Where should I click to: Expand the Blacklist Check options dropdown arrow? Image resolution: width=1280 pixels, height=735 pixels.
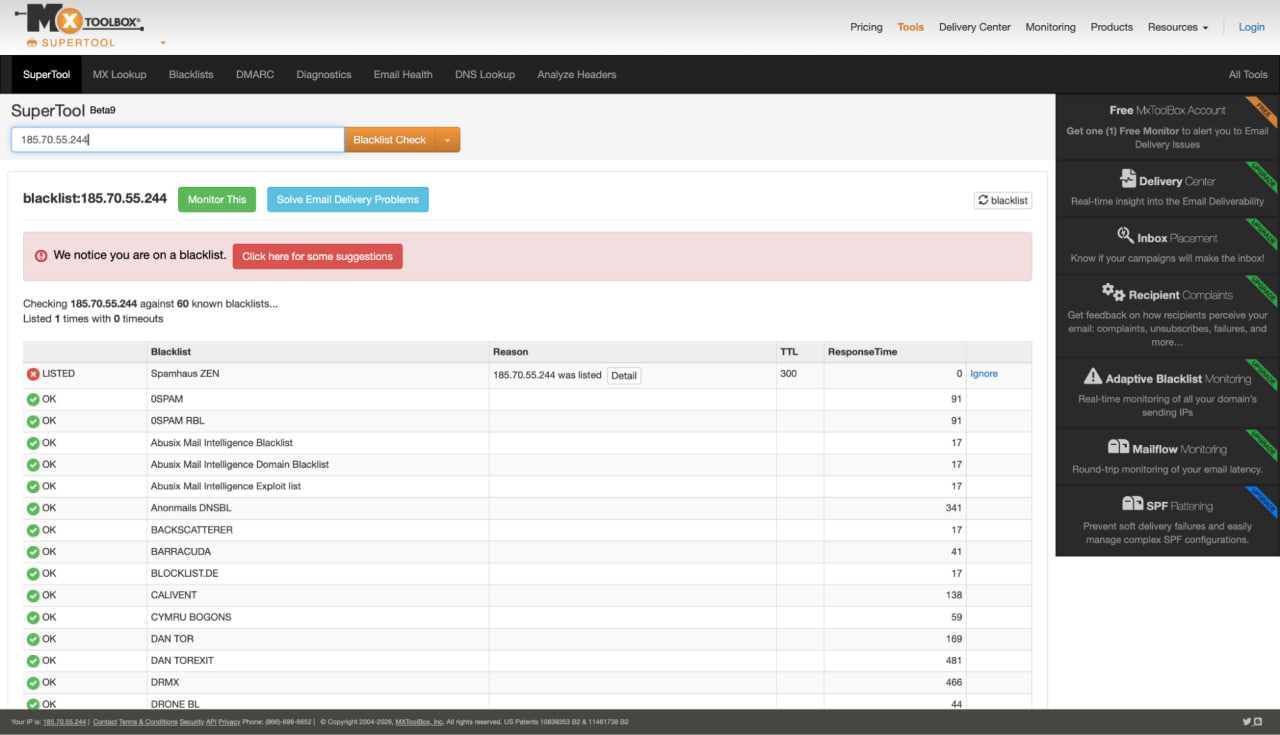[x=448, y=140]
